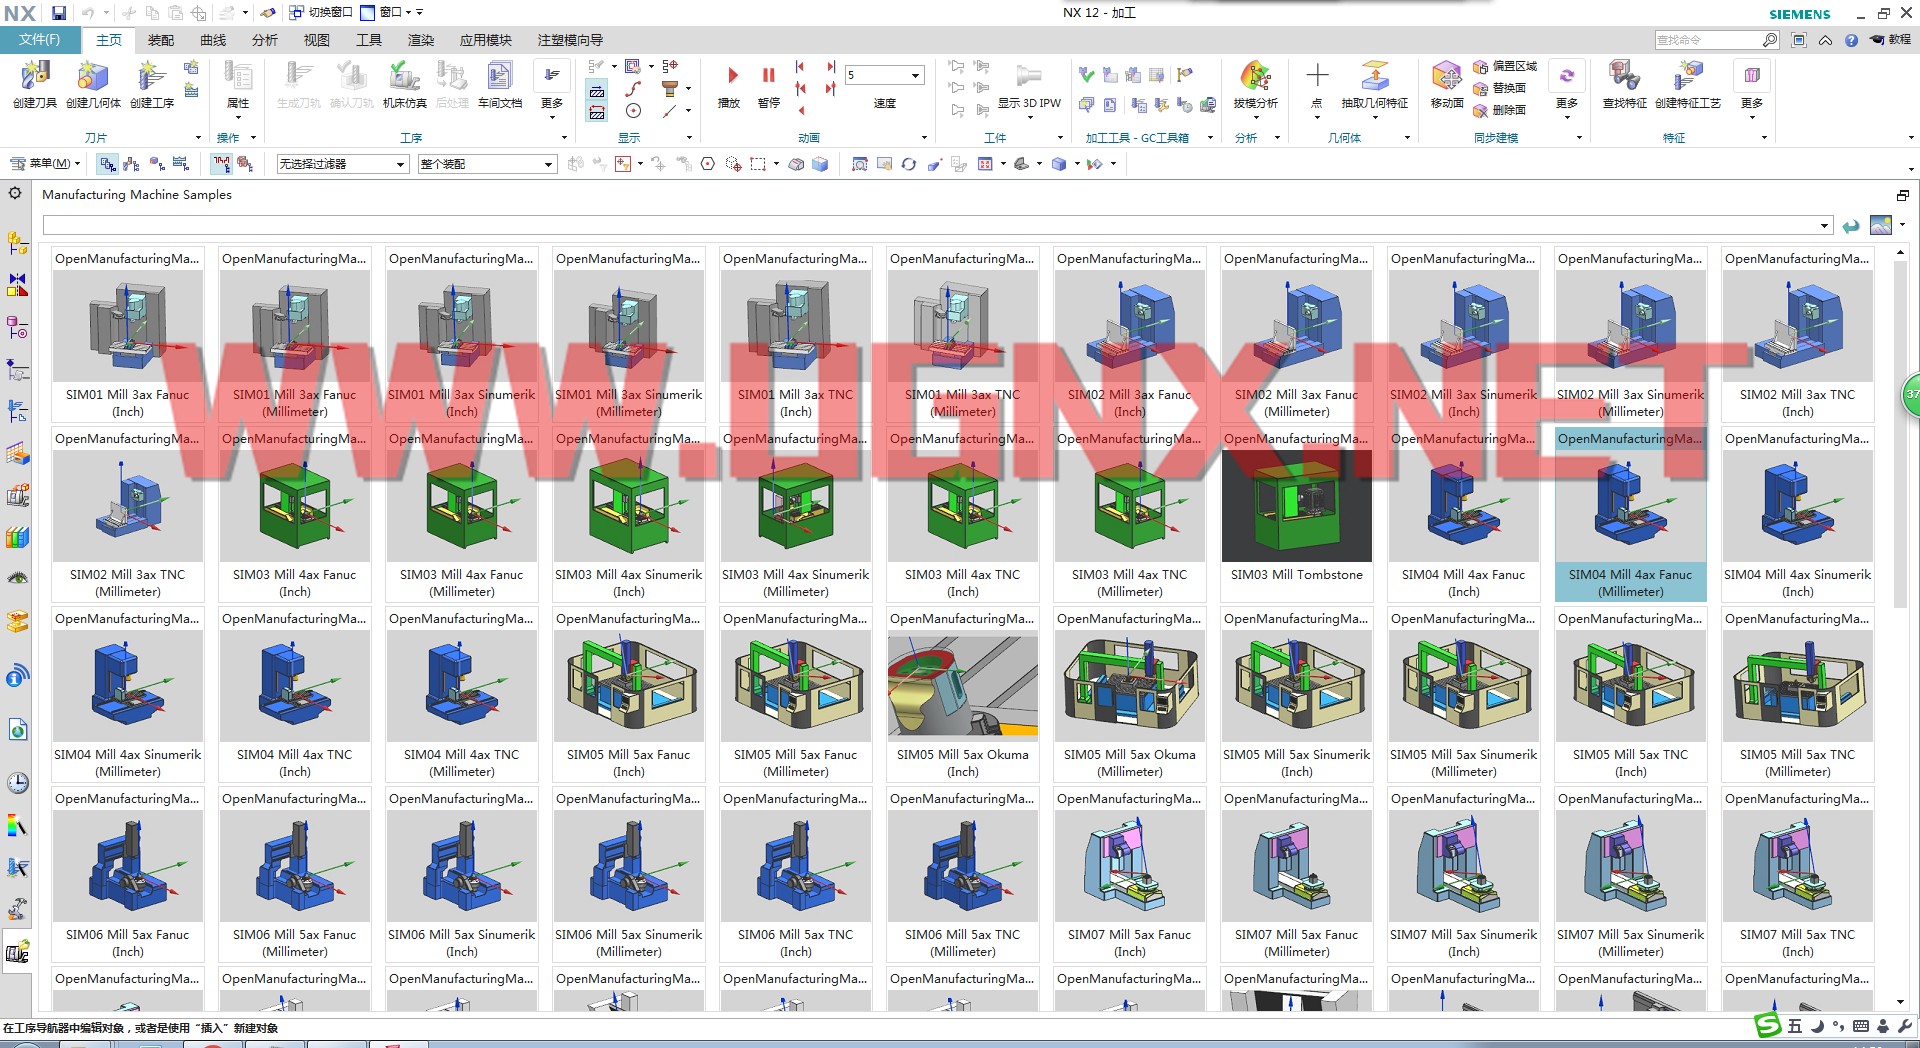1920x1048 pixels.
Task: Toggle Program Order view in selection bar
Action: (108, 164)
